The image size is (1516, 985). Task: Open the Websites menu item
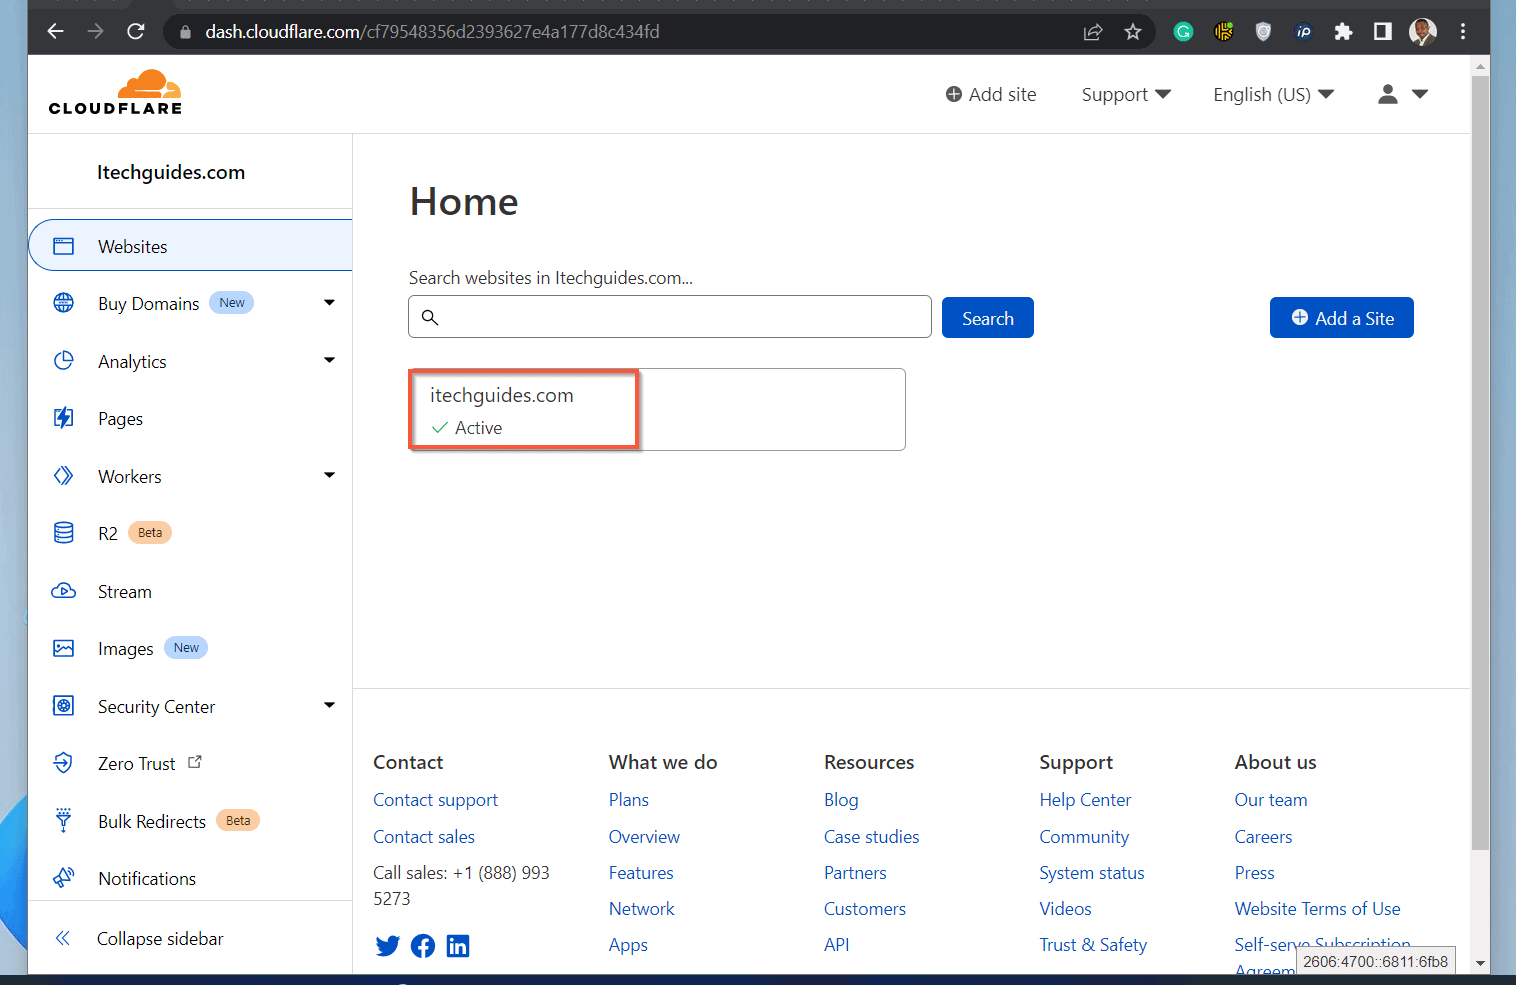[190, 246]
